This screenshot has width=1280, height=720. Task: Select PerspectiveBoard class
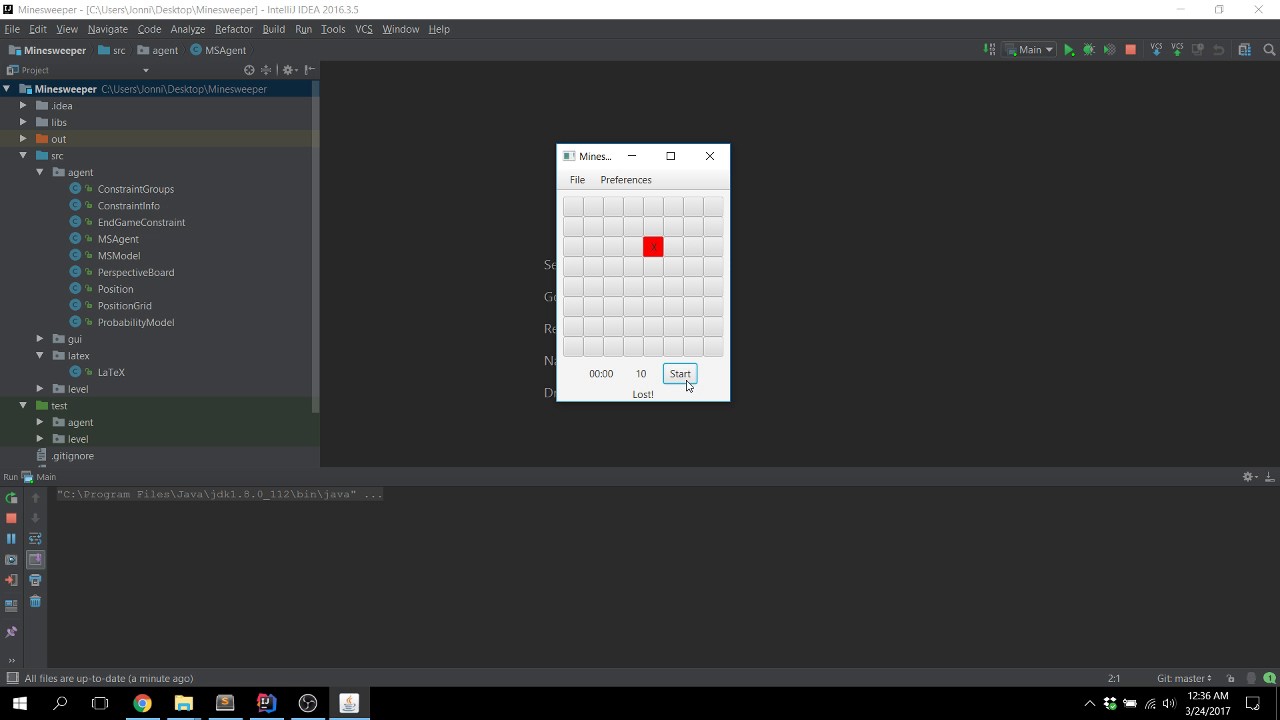(x=136, y=272)
